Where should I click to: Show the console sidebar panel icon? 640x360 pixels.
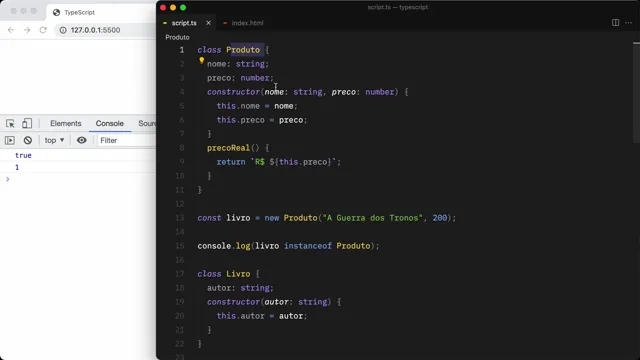coord(10,140)
